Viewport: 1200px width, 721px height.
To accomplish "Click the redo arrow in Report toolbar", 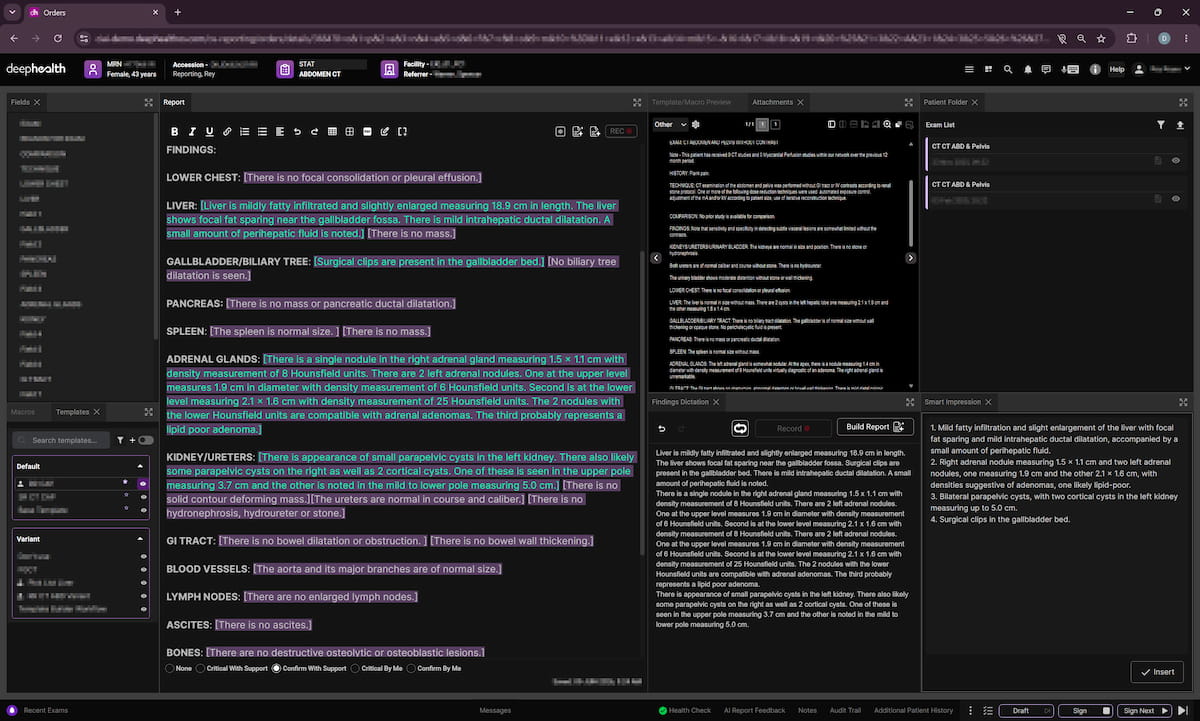I will (x=314, y=131).
